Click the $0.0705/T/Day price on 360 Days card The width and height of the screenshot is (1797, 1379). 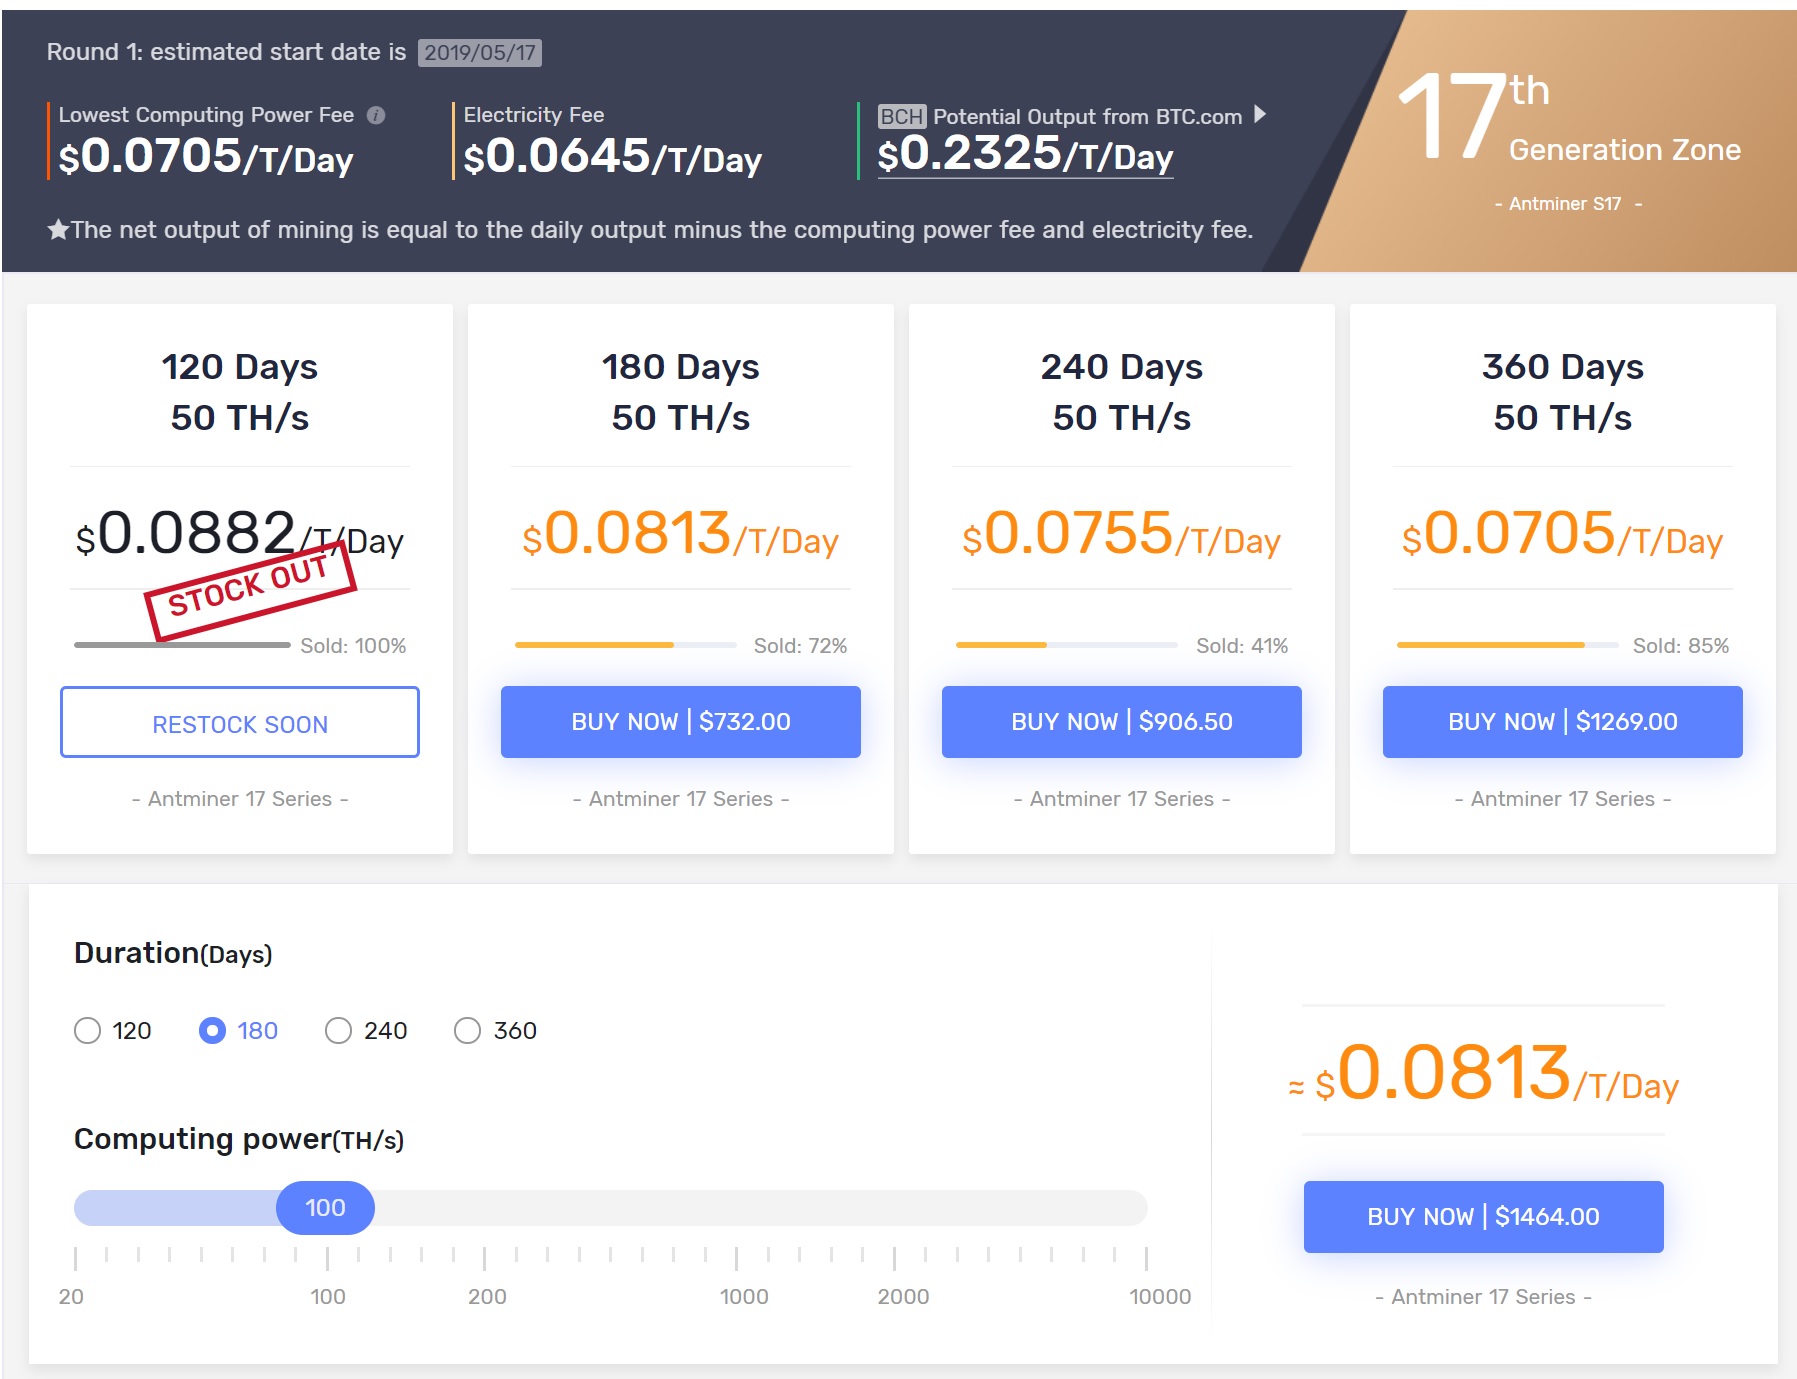[1562, 534]
